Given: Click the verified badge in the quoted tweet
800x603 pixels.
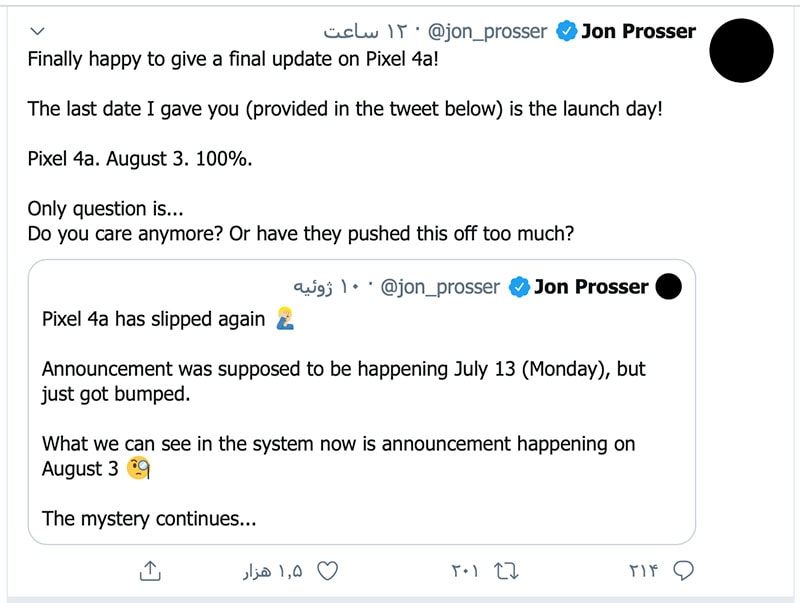Looking at the screenshot, I should tap(518, 287).
